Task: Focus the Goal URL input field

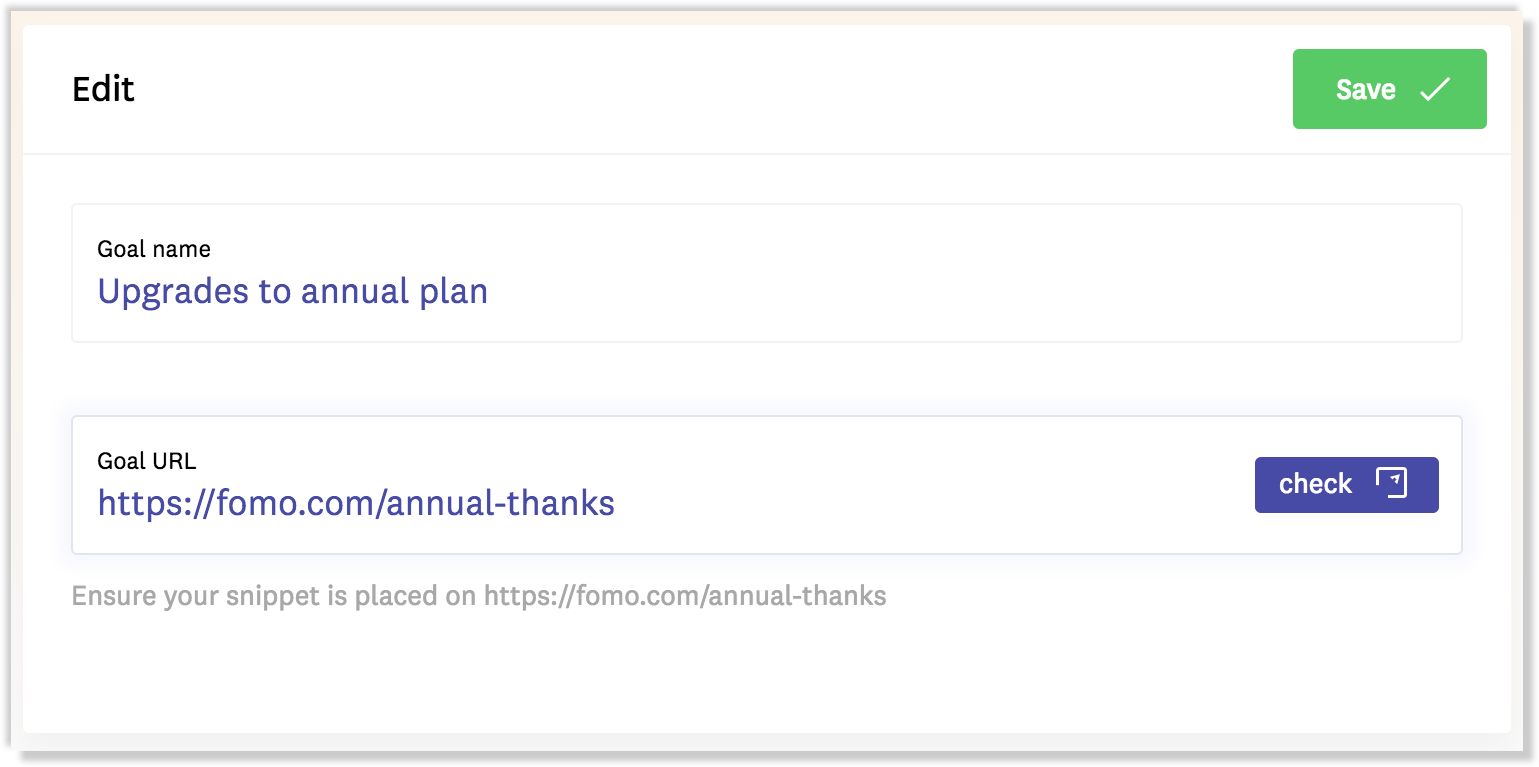Action: tap(766, 485)
